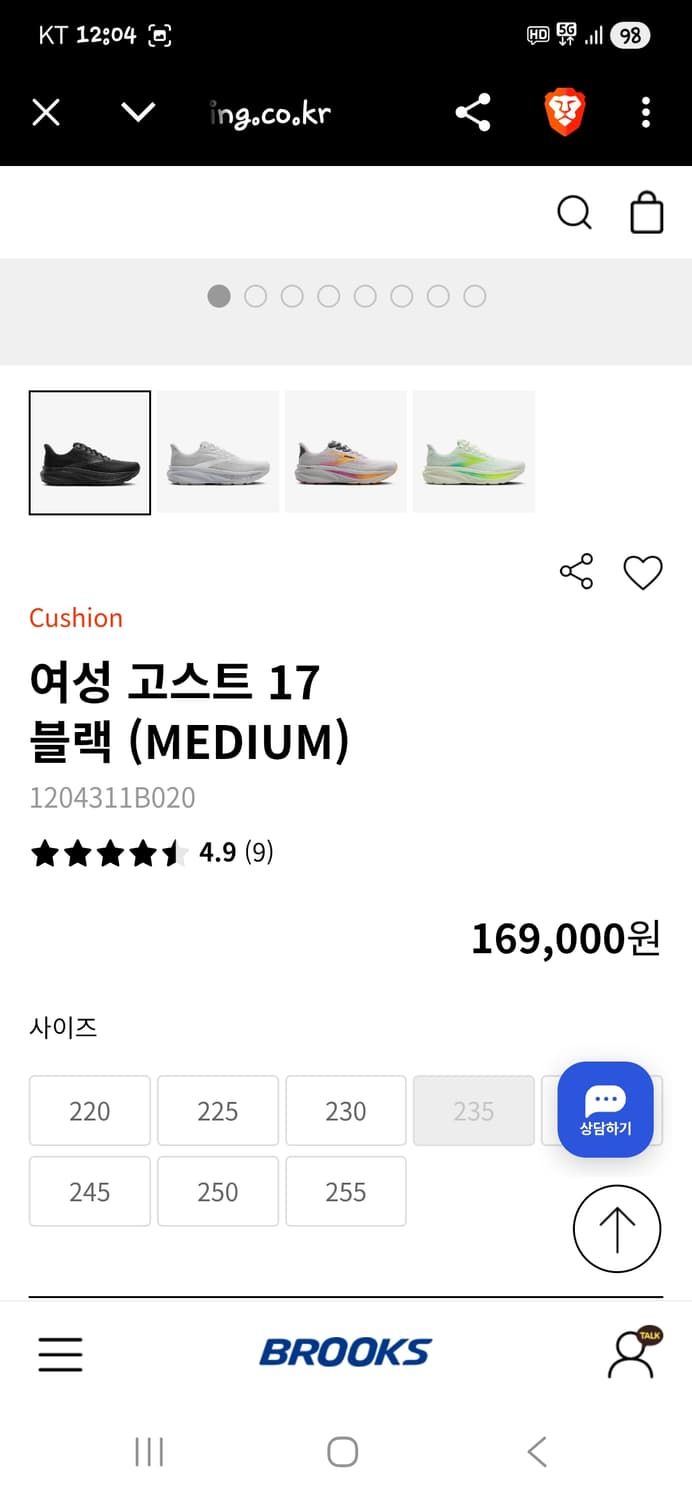This screenshot has height=1500, width=692.
Task: Tap the product code 1204311B020
Action: (x=112, y=798)
